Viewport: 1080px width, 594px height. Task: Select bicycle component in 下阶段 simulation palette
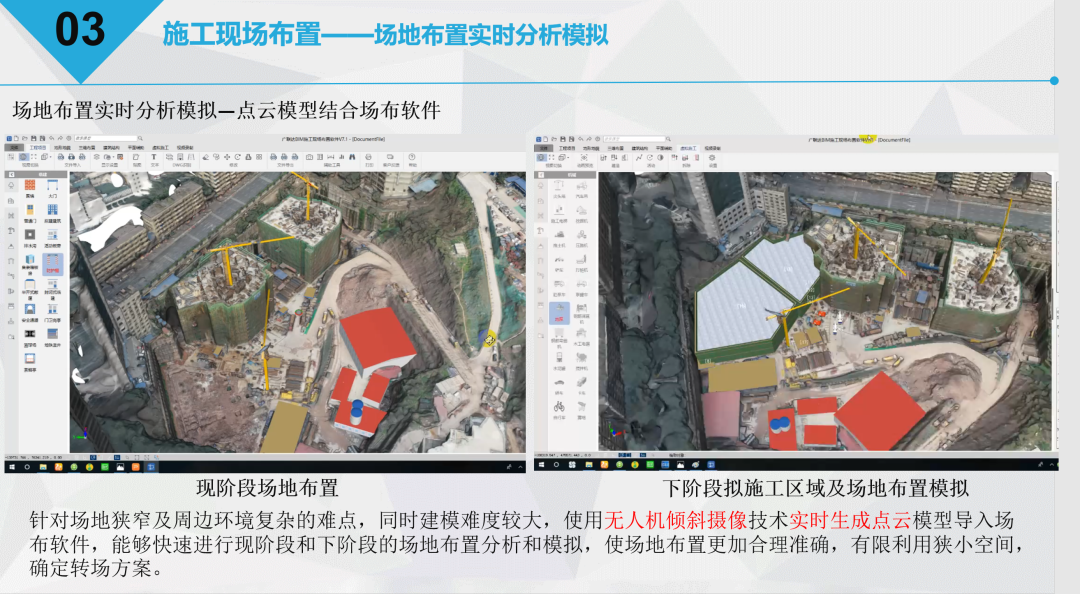click(559, 409)
